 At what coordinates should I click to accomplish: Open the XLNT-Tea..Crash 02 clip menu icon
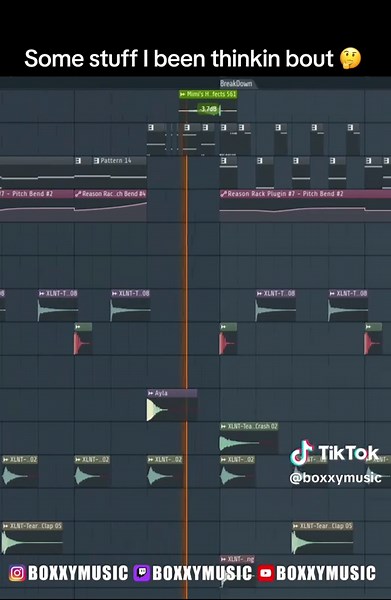(x=223, y=426)
